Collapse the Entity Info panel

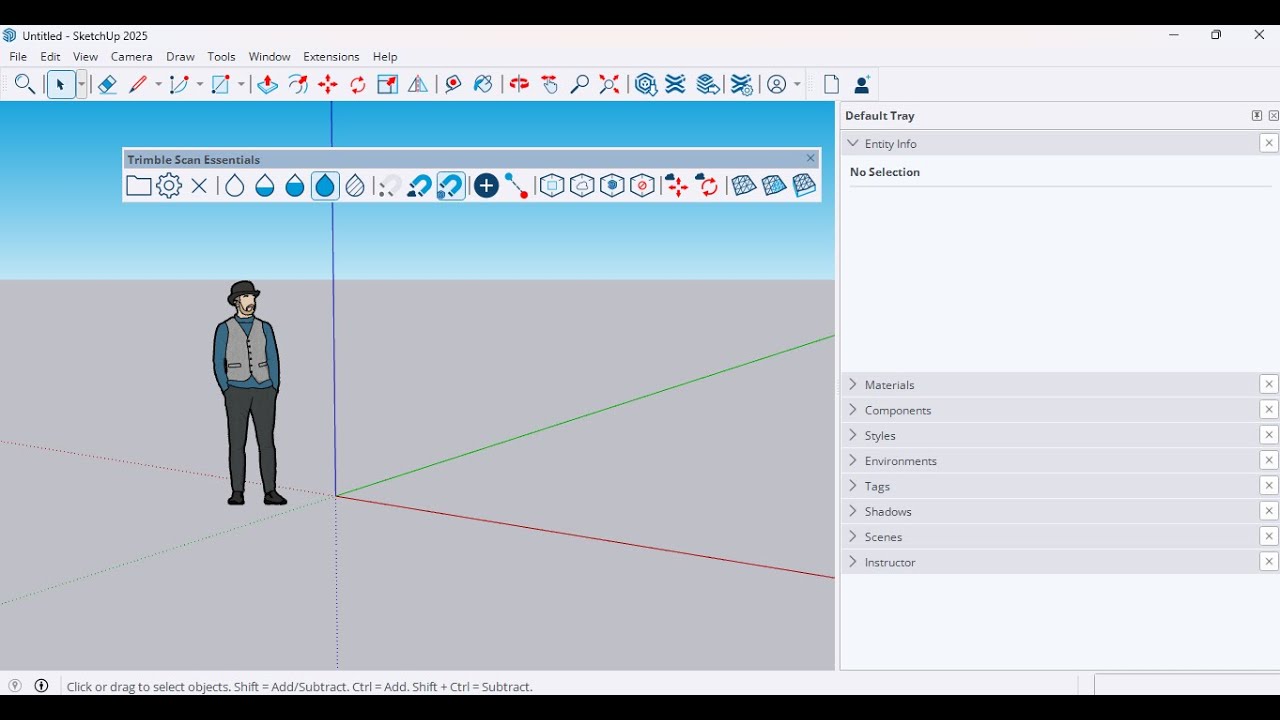tap(1049, 144)
